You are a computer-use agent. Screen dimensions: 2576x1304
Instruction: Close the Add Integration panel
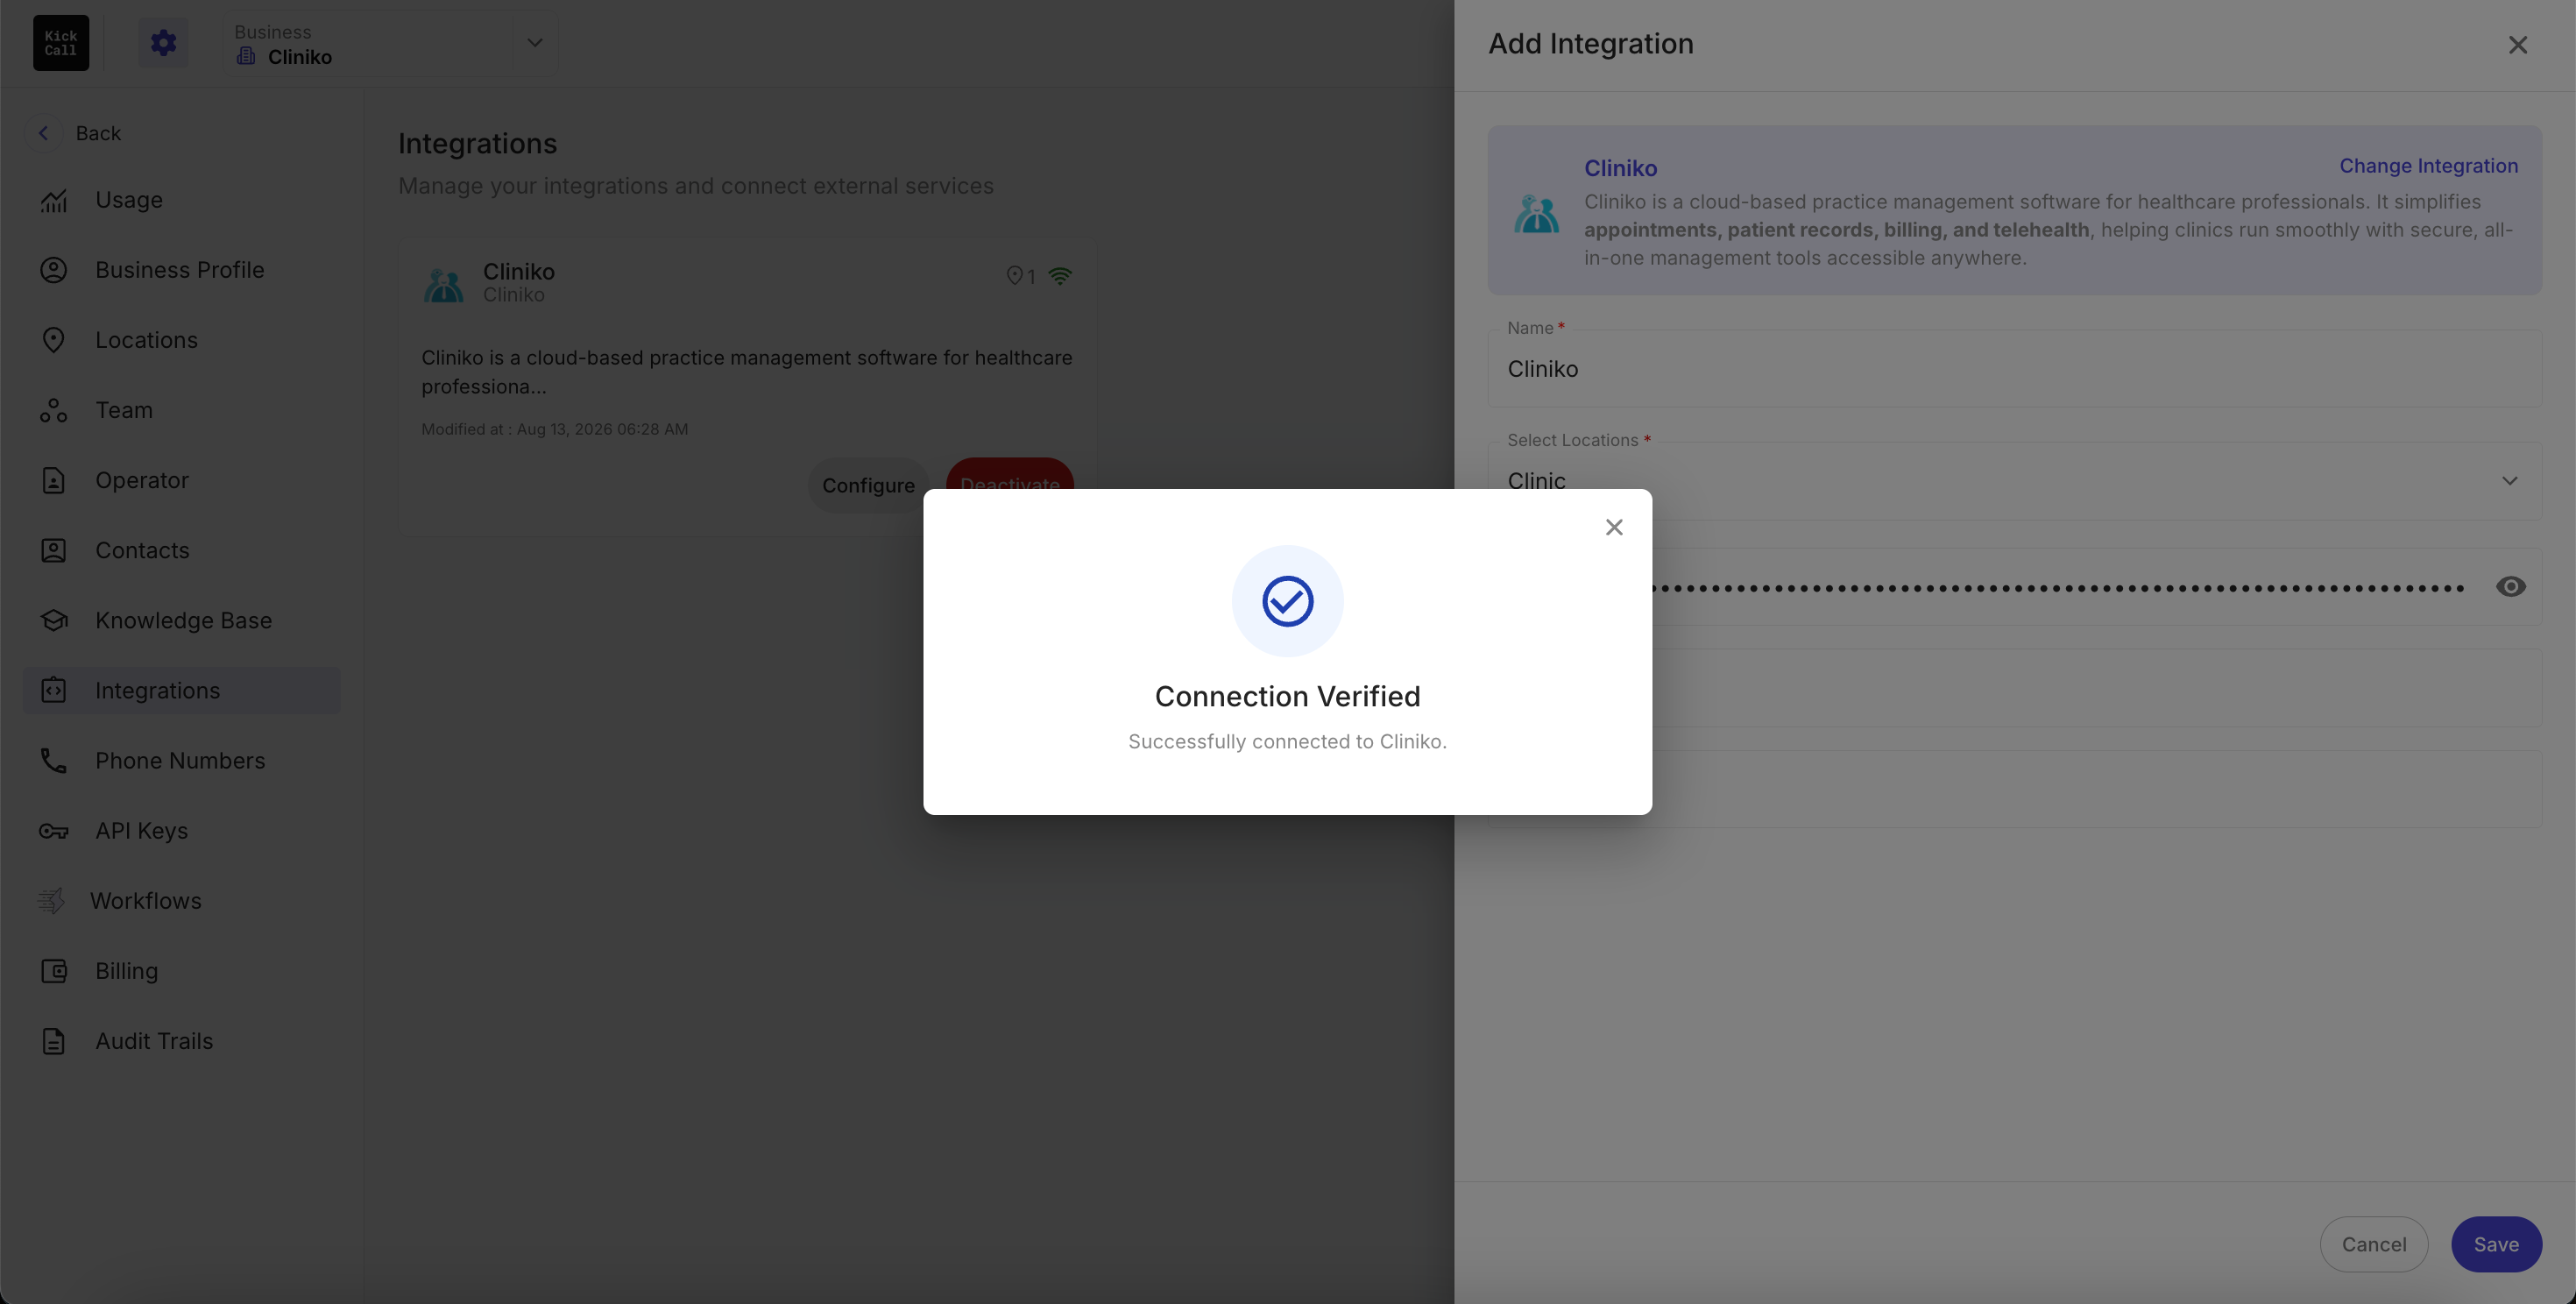coord(2517,45)
